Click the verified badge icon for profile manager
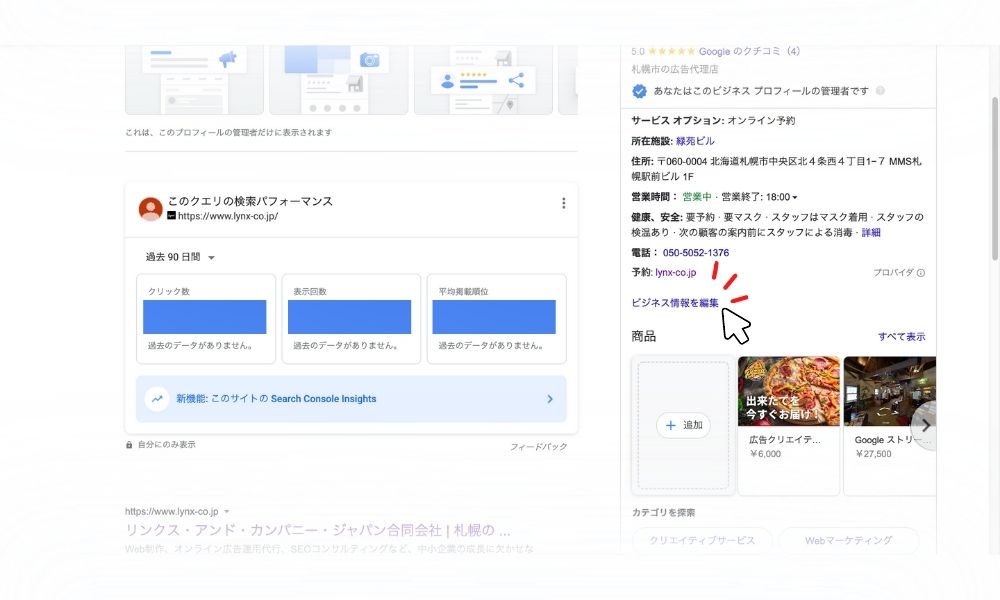The image size is (1000, 600). click(638, 91)
